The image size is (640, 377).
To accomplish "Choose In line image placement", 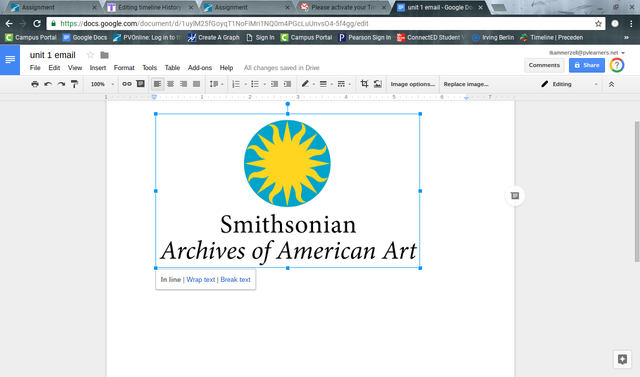I will coord(171,279).
